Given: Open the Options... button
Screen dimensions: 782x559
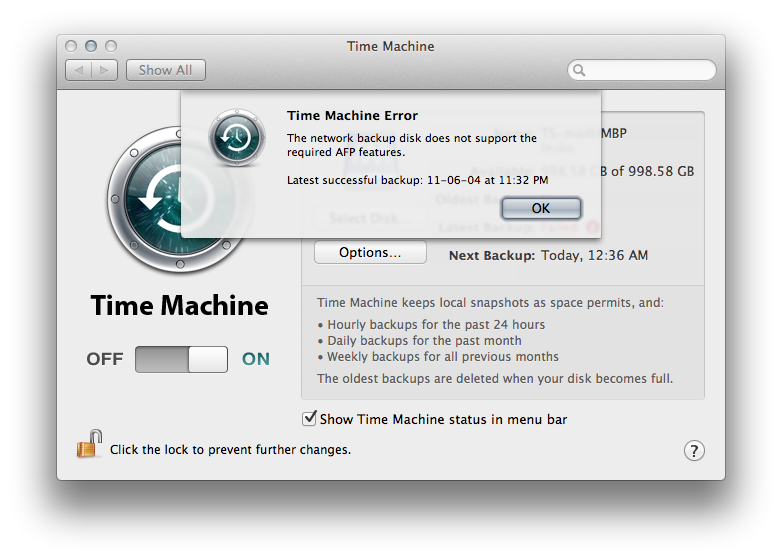Looking at the screenshot, I should [370, 252].
